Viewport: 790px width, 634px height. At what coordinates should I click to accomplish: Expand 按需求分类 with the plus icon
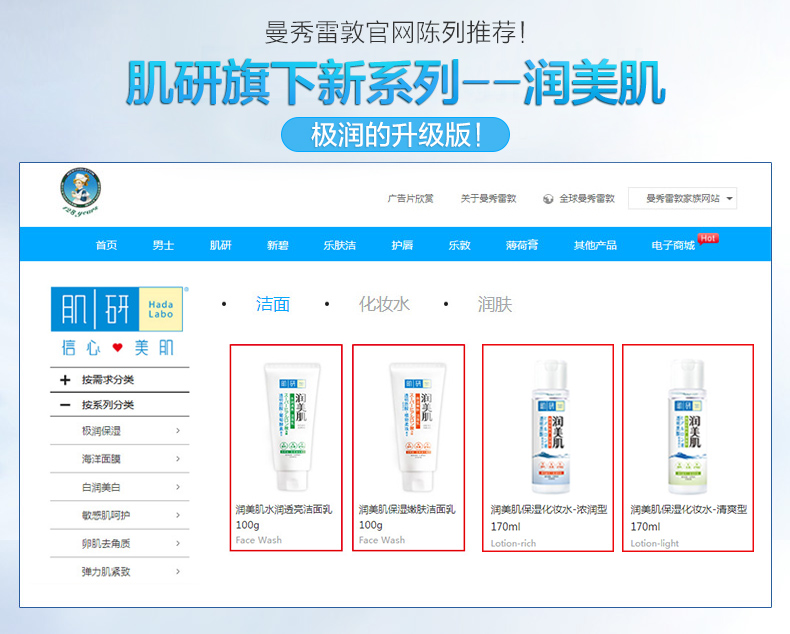(65, 380)
